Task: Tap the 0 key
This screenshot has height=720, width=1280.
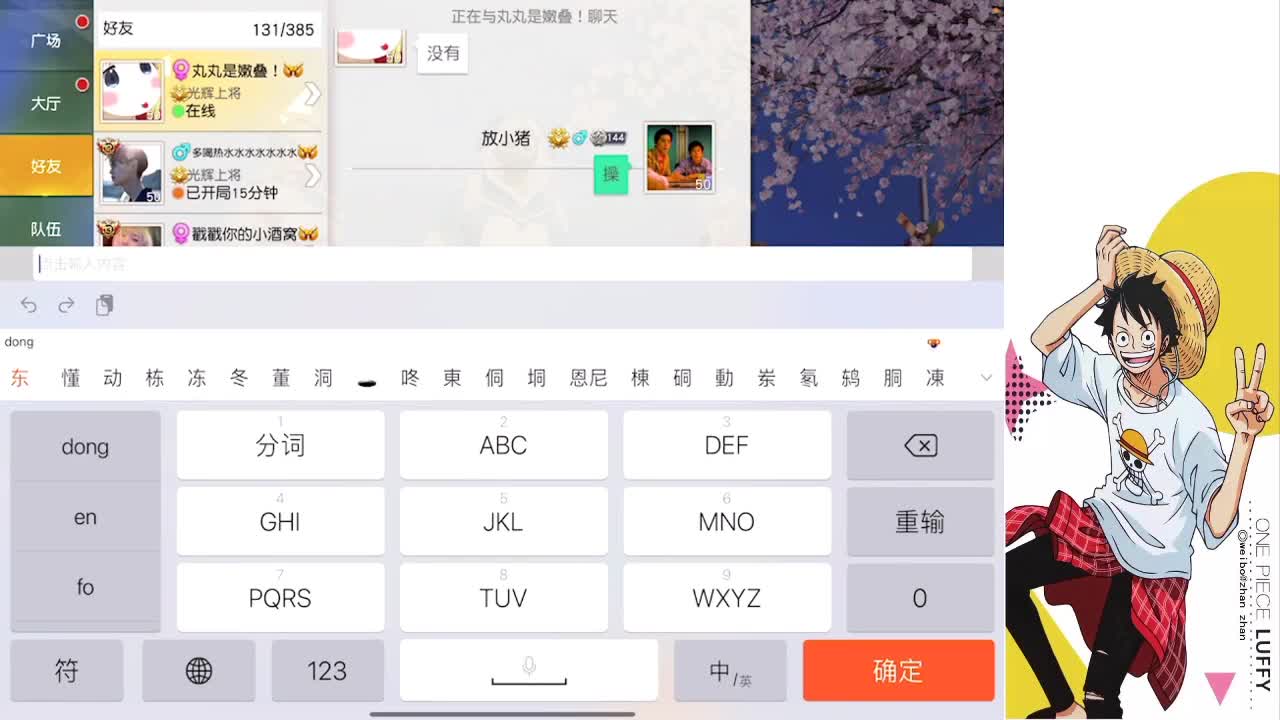Action: 920,598
